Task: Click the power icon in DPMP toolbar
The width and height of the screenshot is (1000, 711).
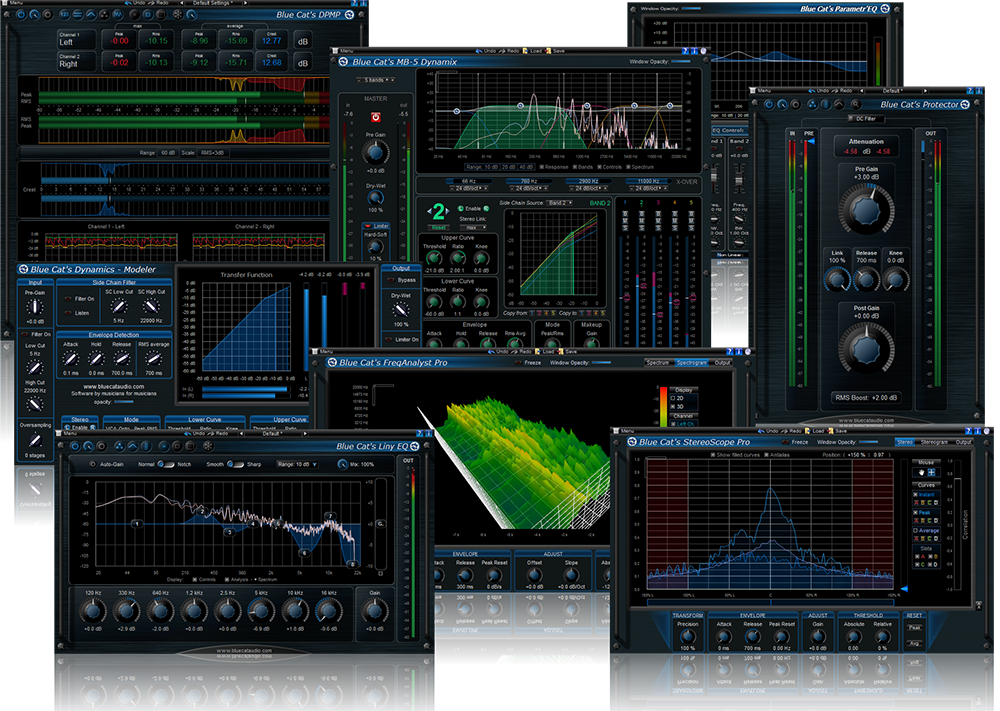Action: pyautogui.click(x=21, y=15)
